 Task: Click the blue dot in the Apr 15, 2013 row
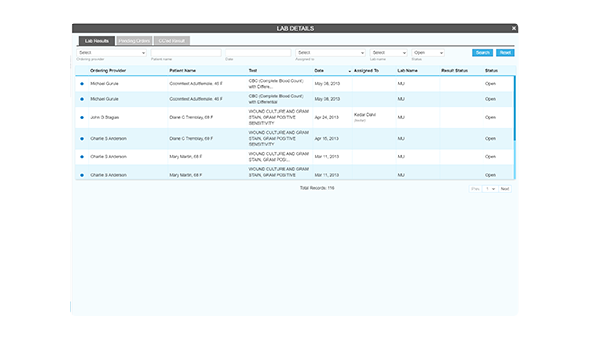click(82, 138)
